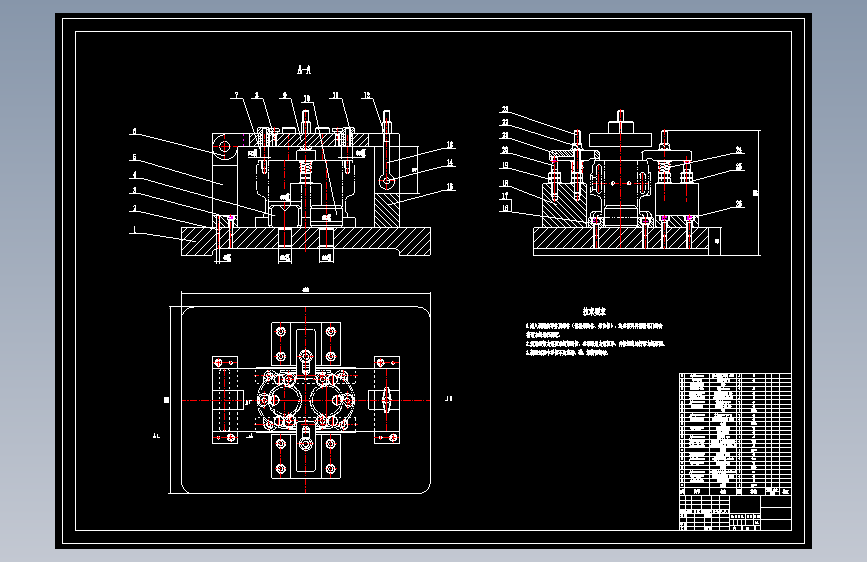Screen dimensions: 867x562
Task: Select part callout number 4 in section view
Action: click(134, 175)
